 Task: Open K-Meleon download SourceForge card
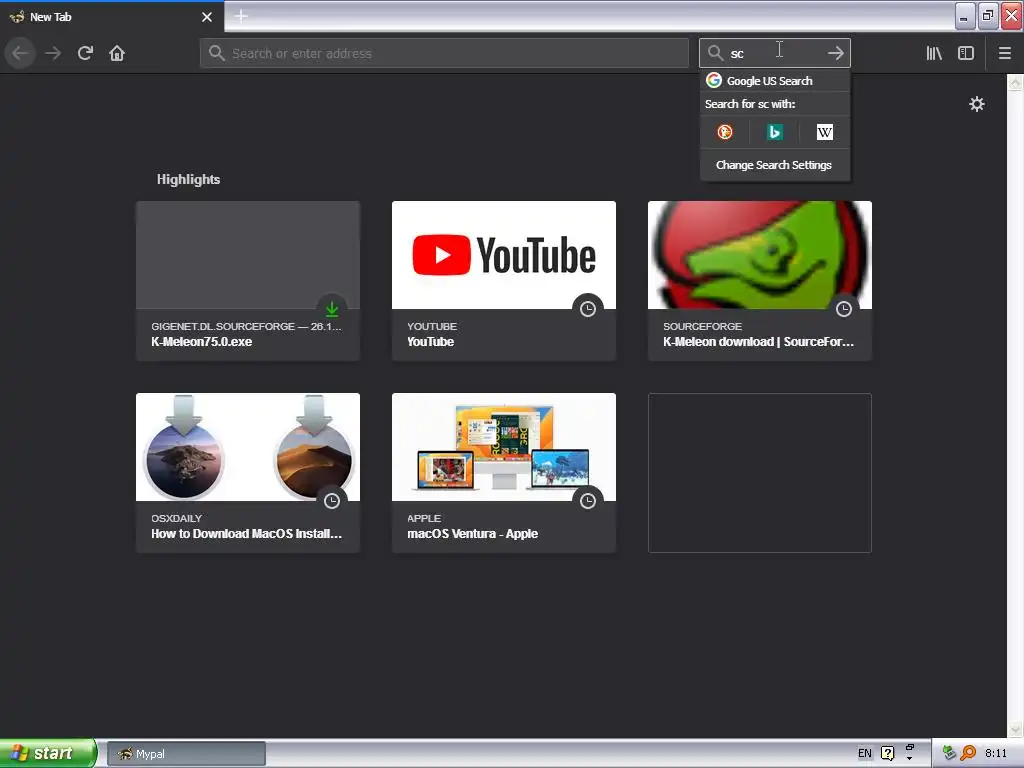tap(760, 281)
